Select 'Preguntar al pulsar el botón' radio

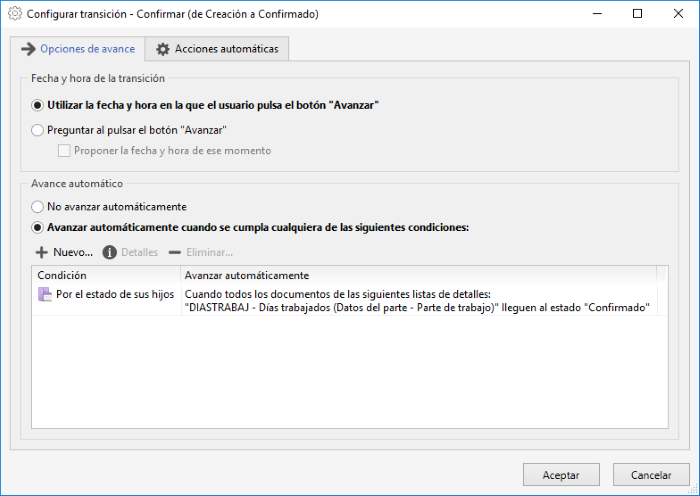38,130
